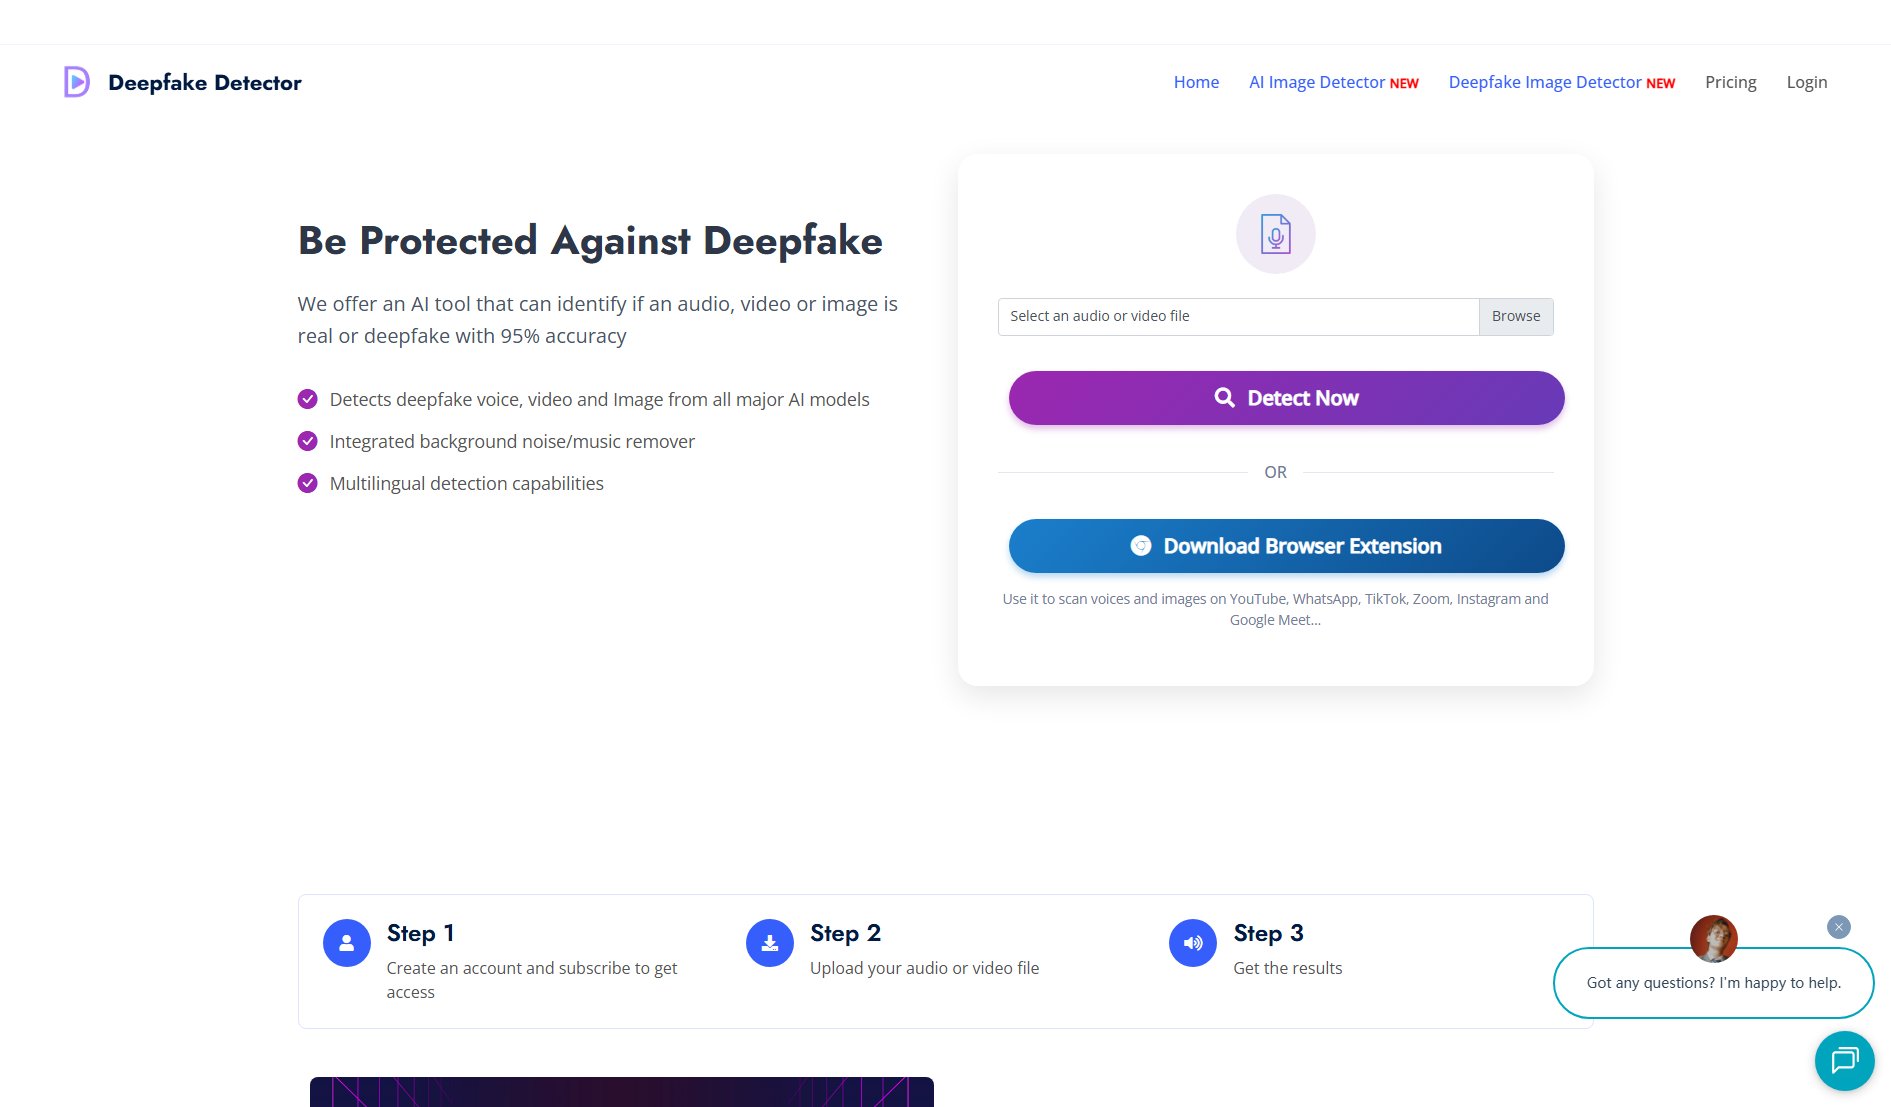Click the Deepfake Detector logo icon
This screenshot has width=1891, height=1107.
(77, 82)
